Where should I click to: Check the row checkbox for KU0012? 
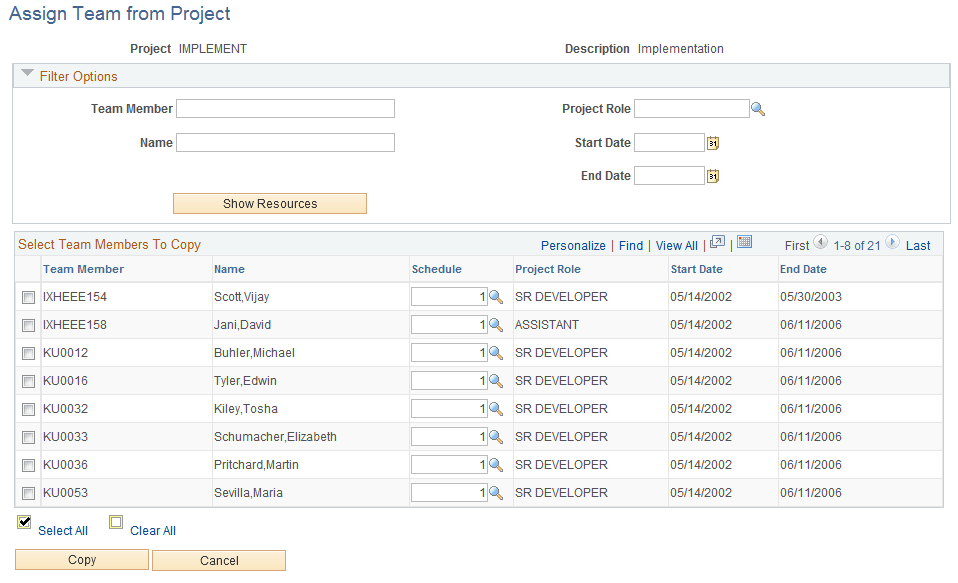[27, 352]
